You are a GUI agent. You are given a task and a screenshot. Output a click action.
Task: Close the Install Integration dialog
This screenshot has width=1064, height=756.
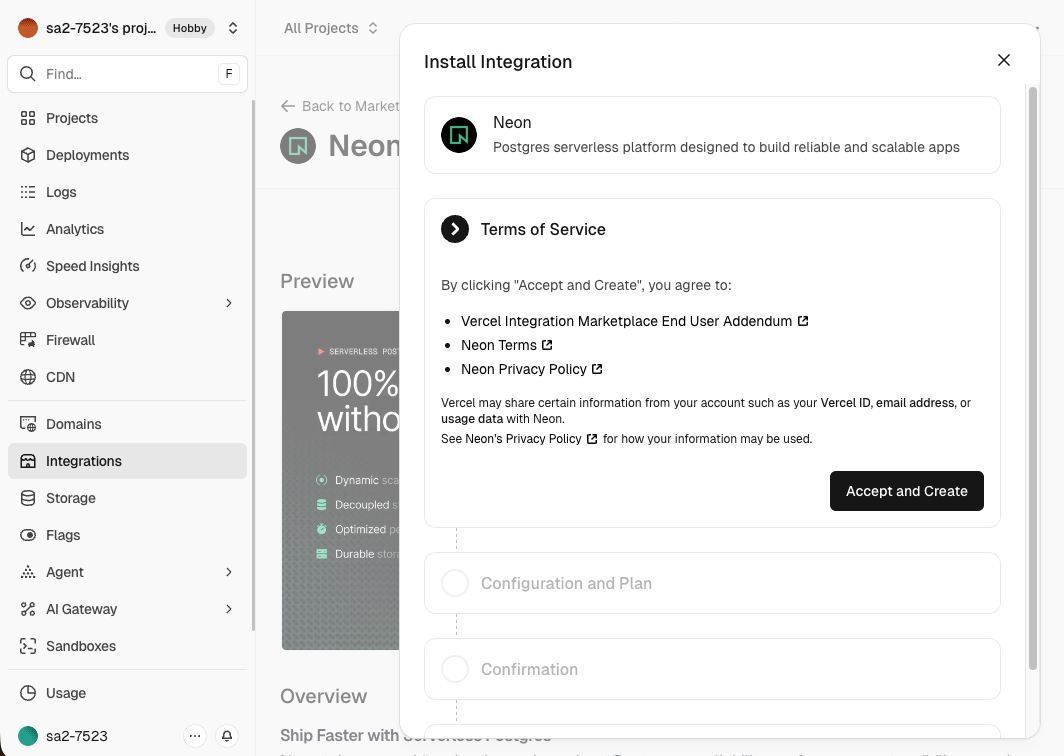(1004, 60)
